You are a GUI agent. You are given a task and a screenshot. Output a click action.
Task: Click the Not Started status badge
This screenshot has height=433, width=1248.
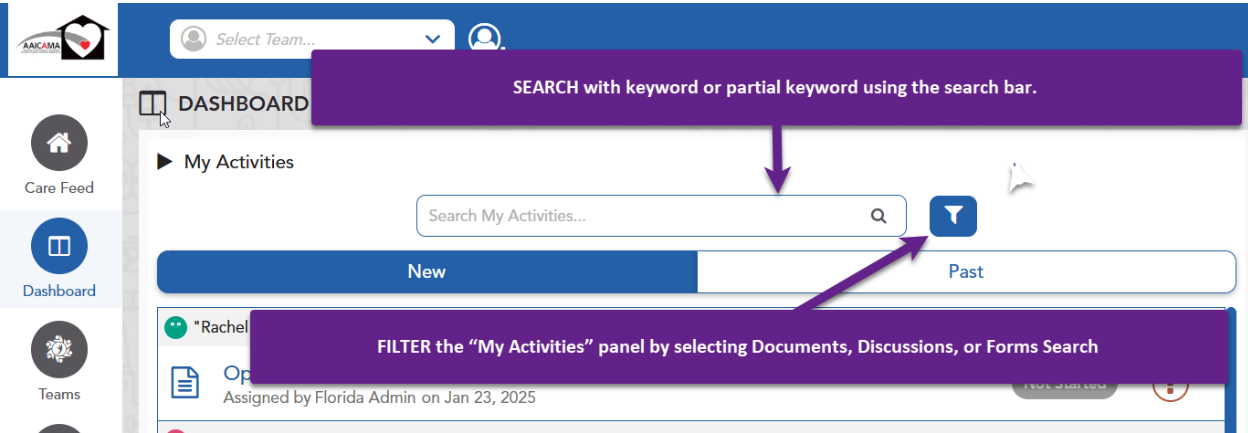click(1064, 386)
